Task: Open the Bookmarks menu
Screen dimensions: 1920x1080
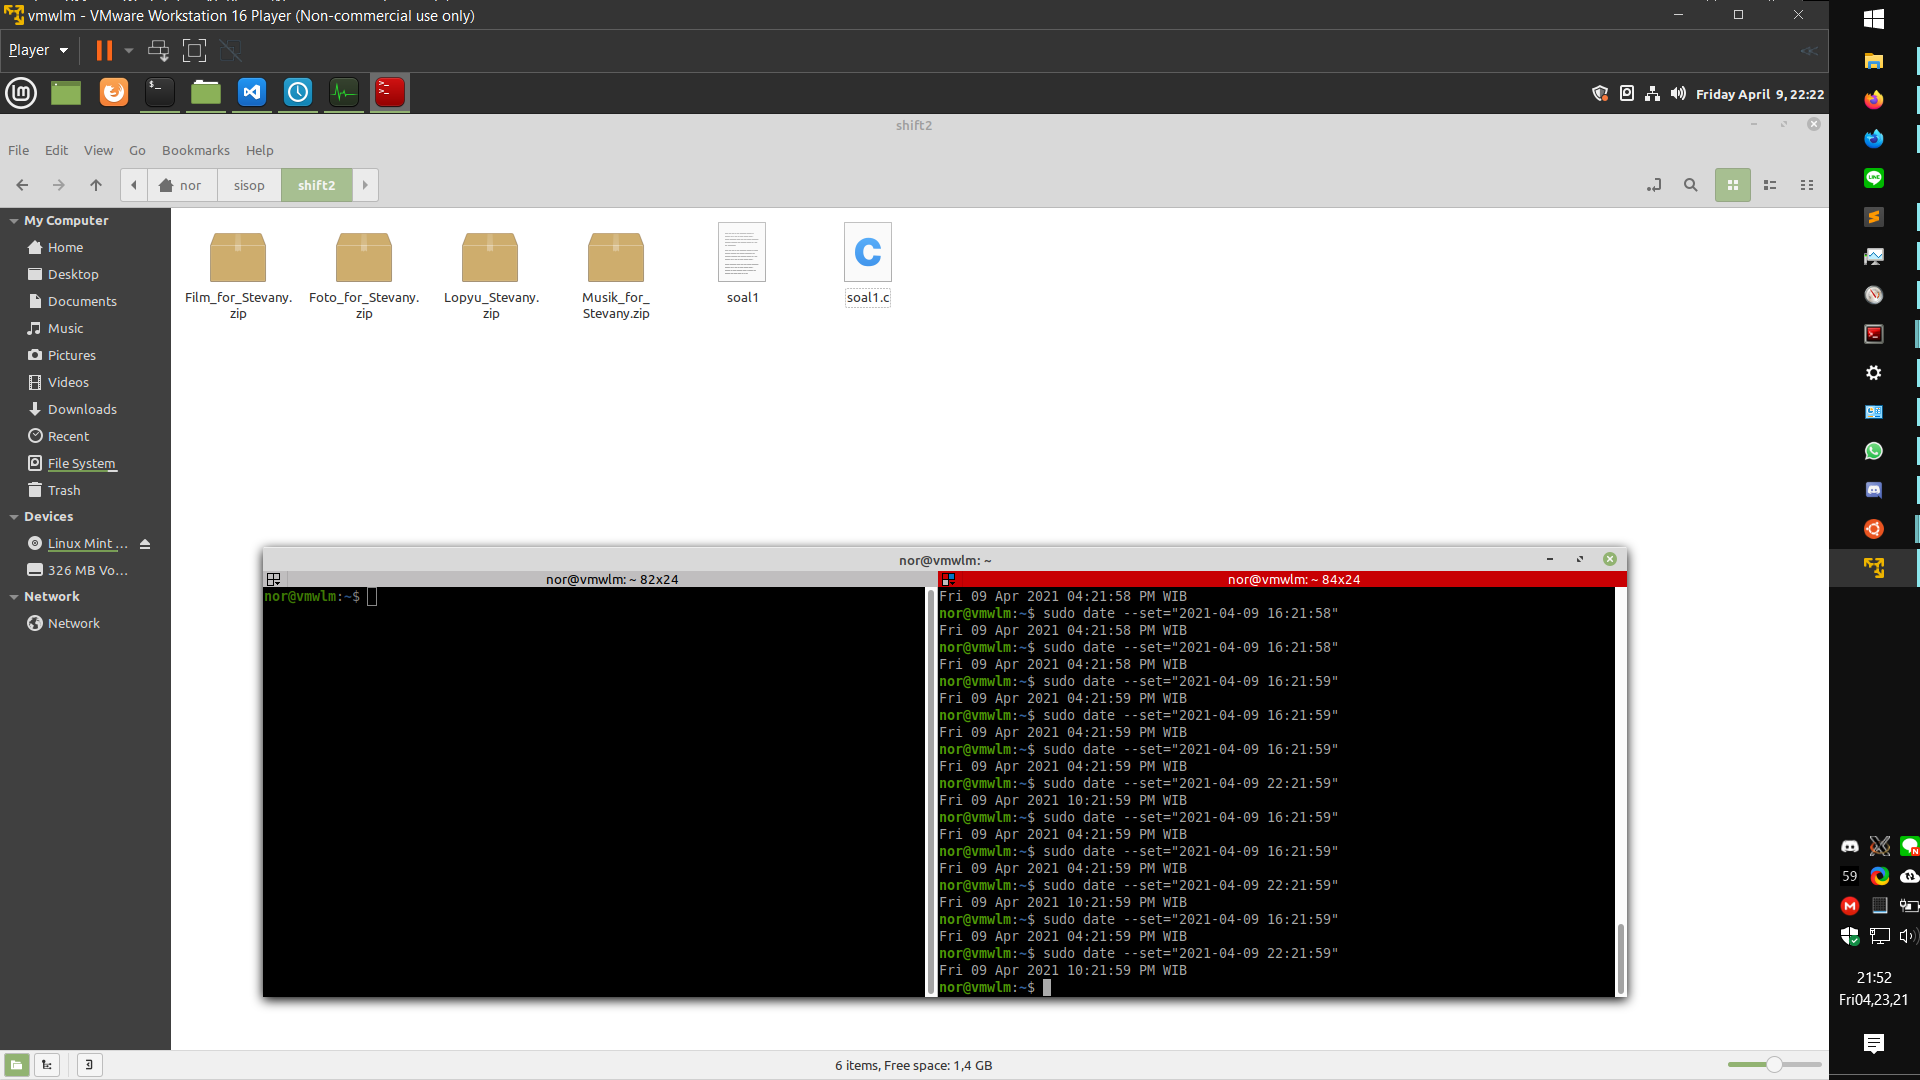Action: pos(195,150)
